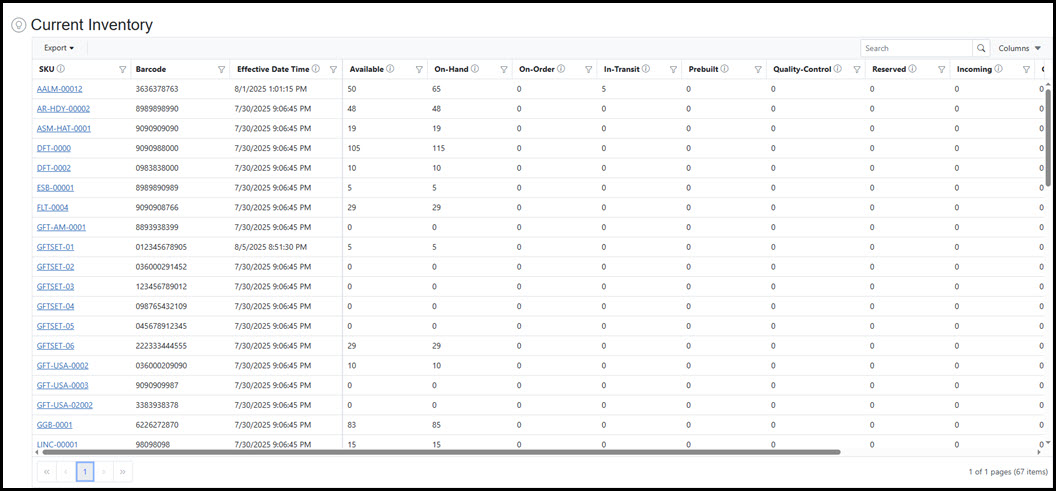Click the magnifier search icon button
The width and height of the screenshot is (1056, 491).
tap(980, 48)
